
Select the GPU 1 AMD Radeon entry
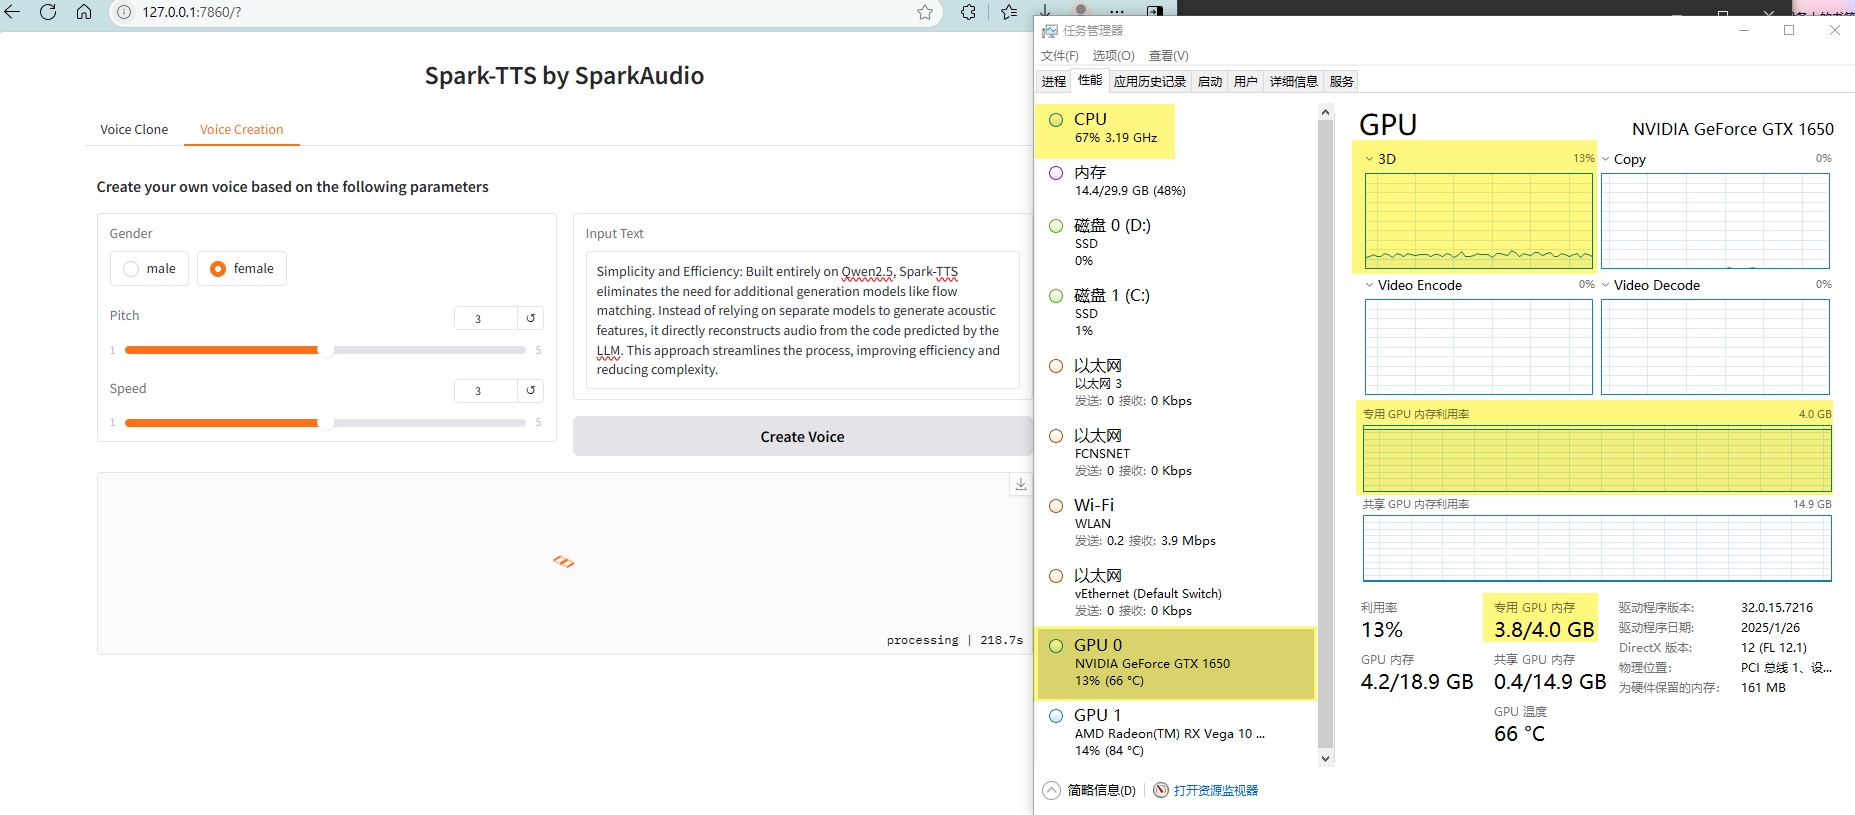1170,732
